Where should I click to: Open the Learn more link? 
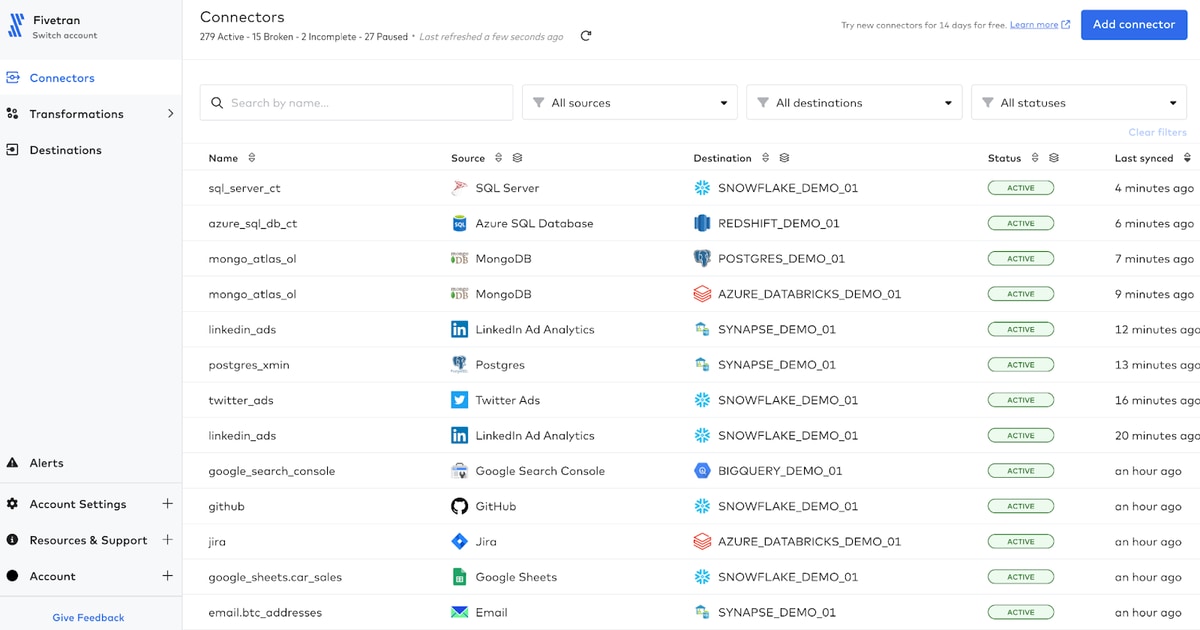(1034, 25)
